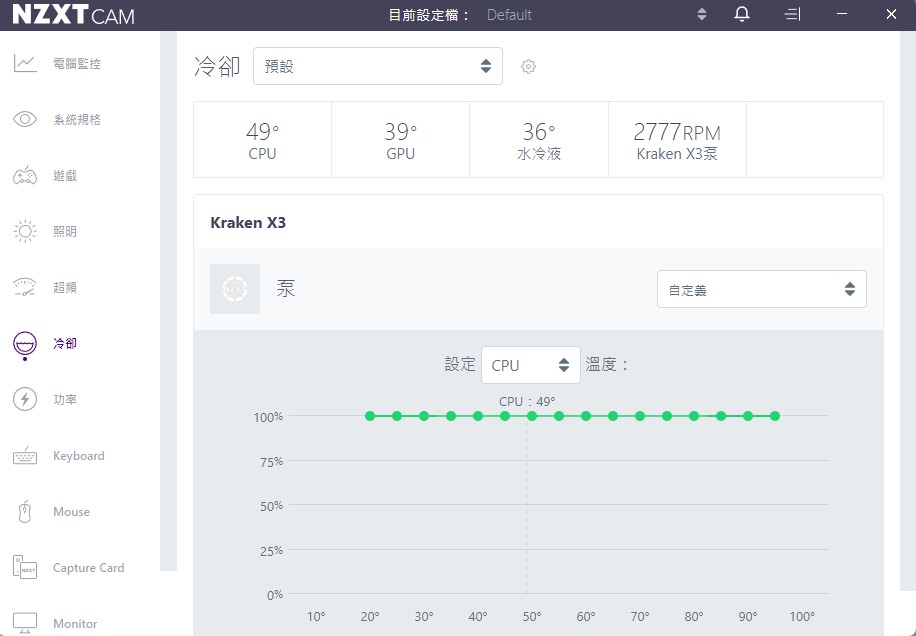Open cooling profile settings gear
Viewport: 916px width, 636px height.
click(x=528, y=66)
